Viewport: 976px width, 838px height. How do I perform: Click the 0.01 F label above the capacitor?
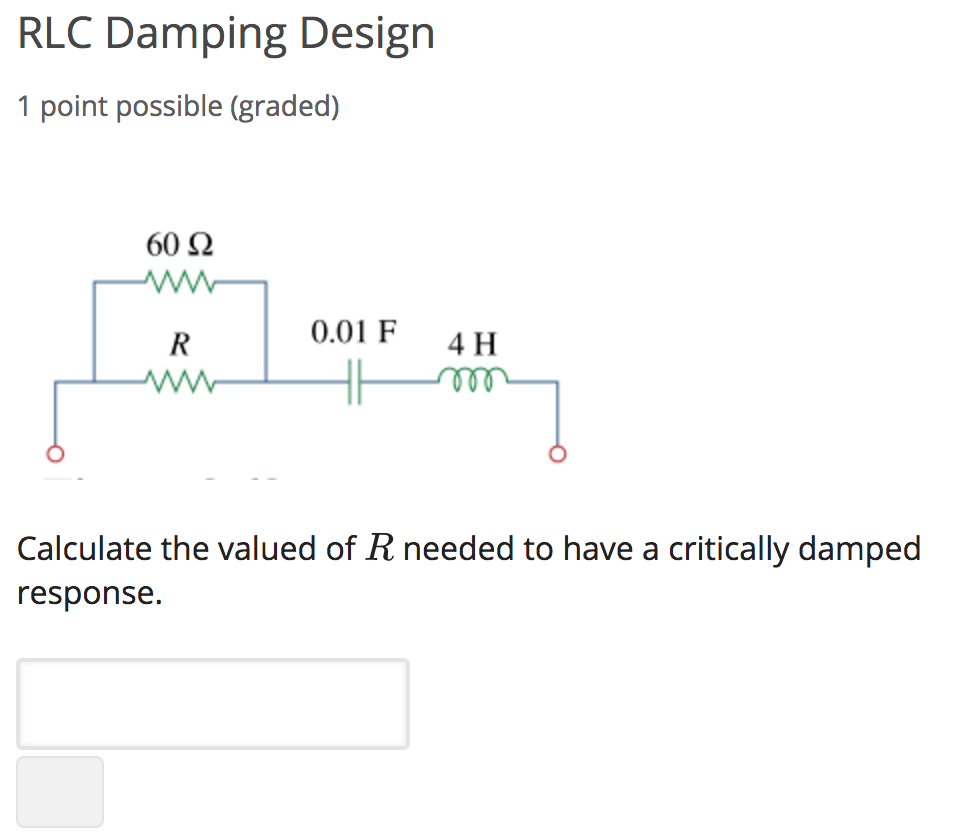pyautogui.click(x=353, y=332)
